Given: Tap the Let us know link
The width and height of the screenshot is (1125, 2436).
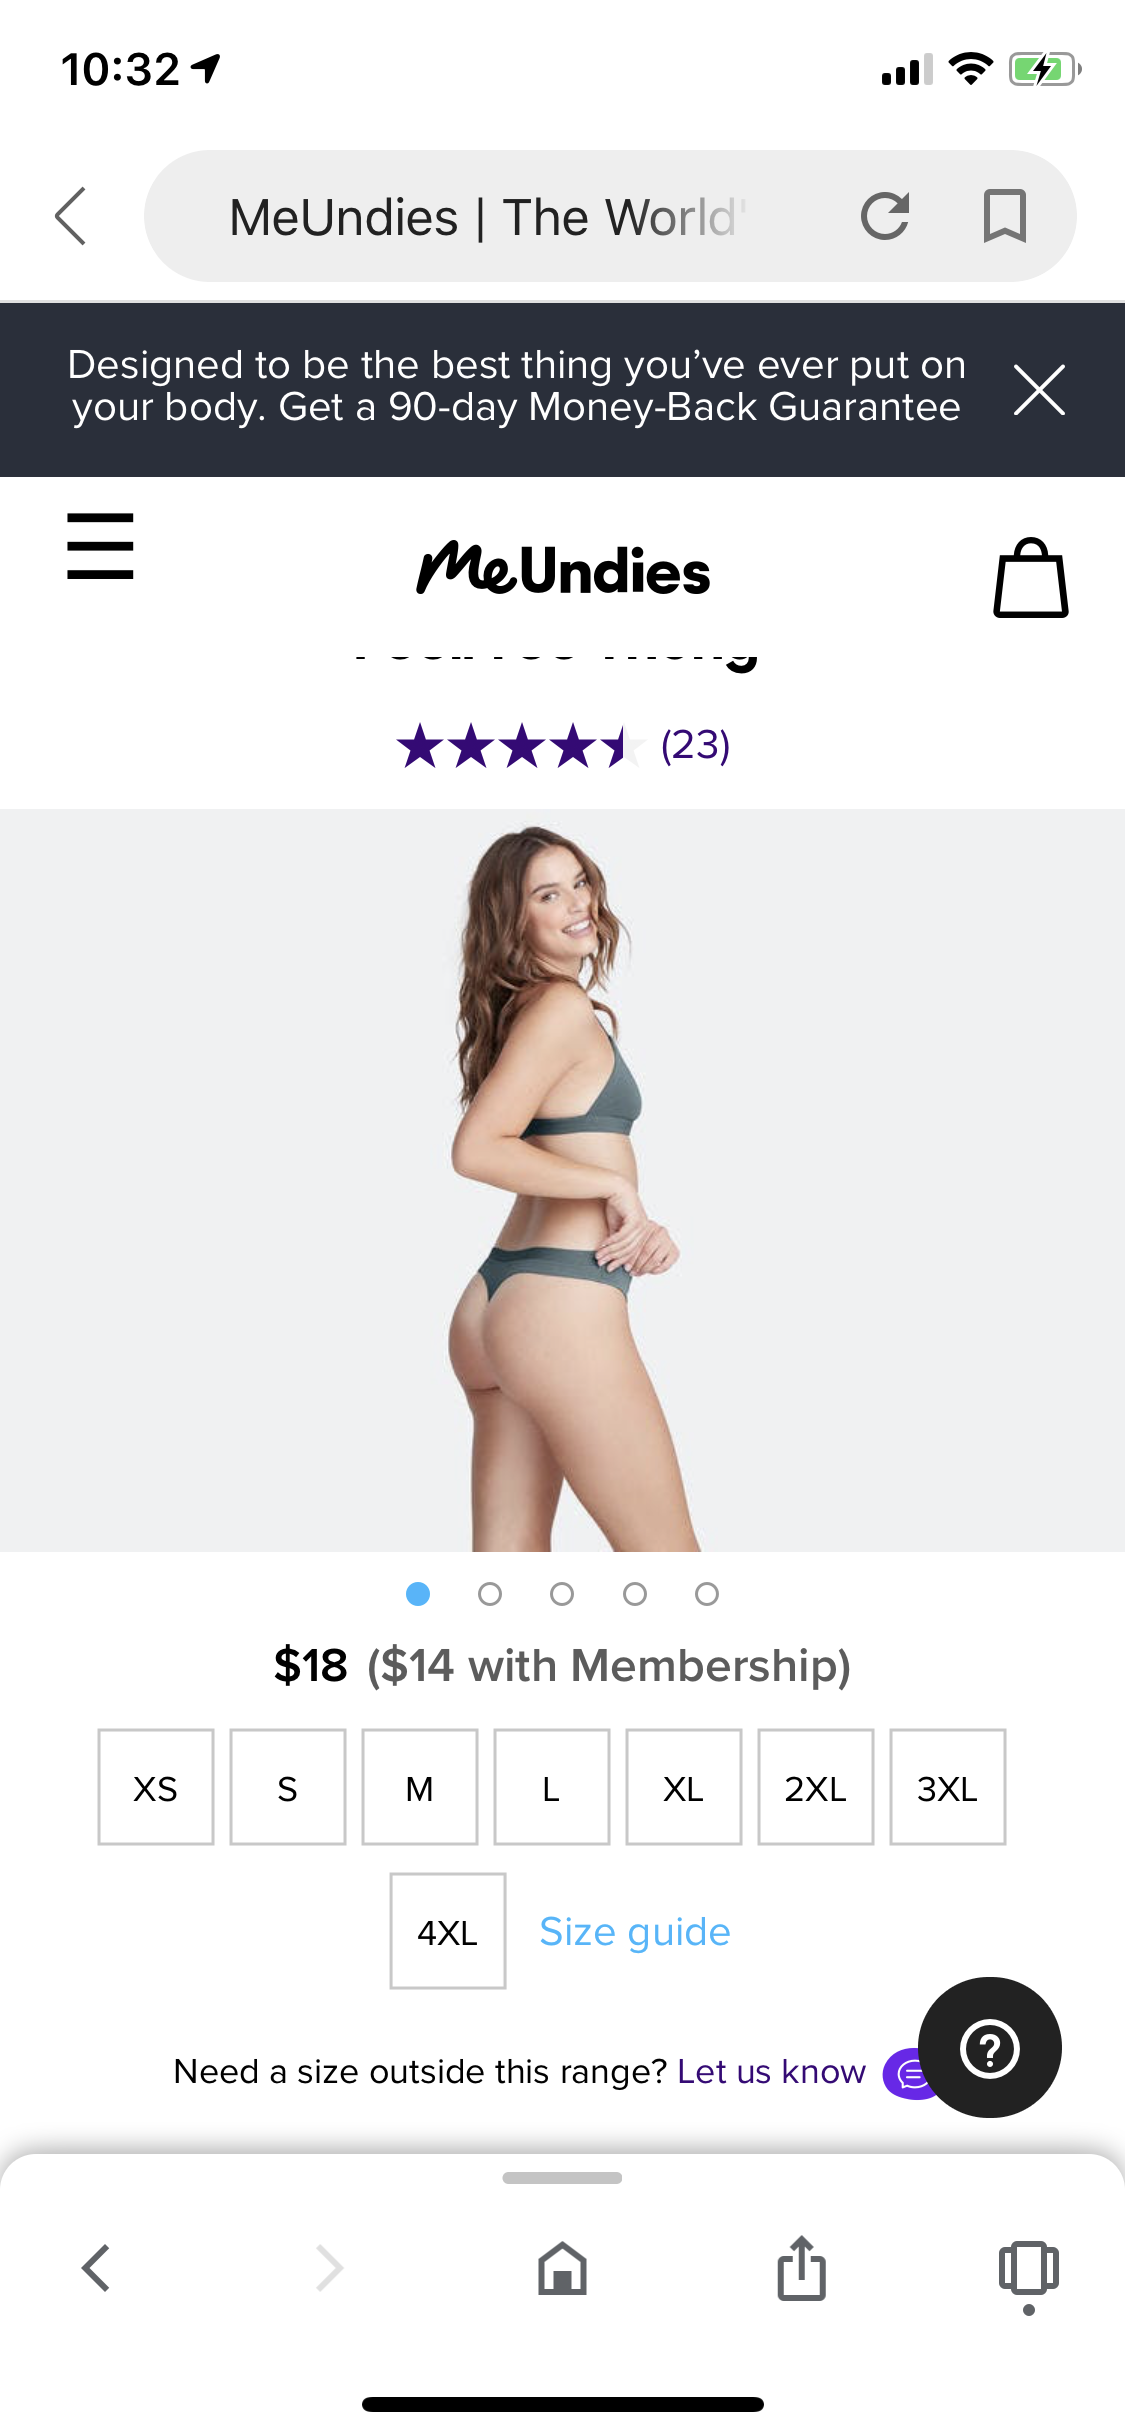Looking at the screenshot, I should click(x=771, y=2071).
